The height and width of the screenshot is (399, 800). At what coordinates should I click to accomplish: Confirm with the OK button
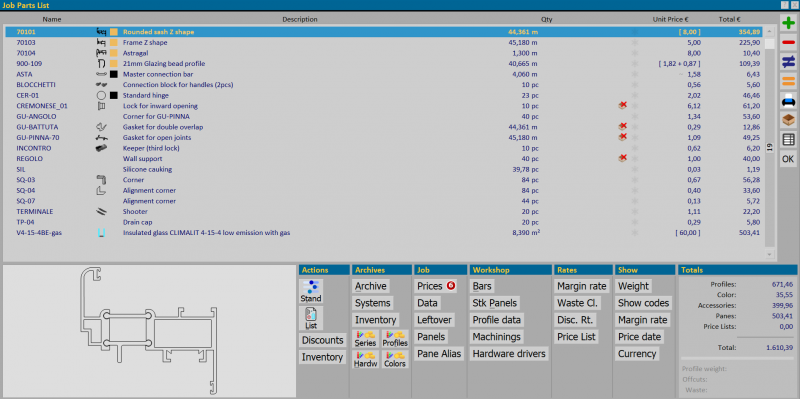tap(788, 159)
